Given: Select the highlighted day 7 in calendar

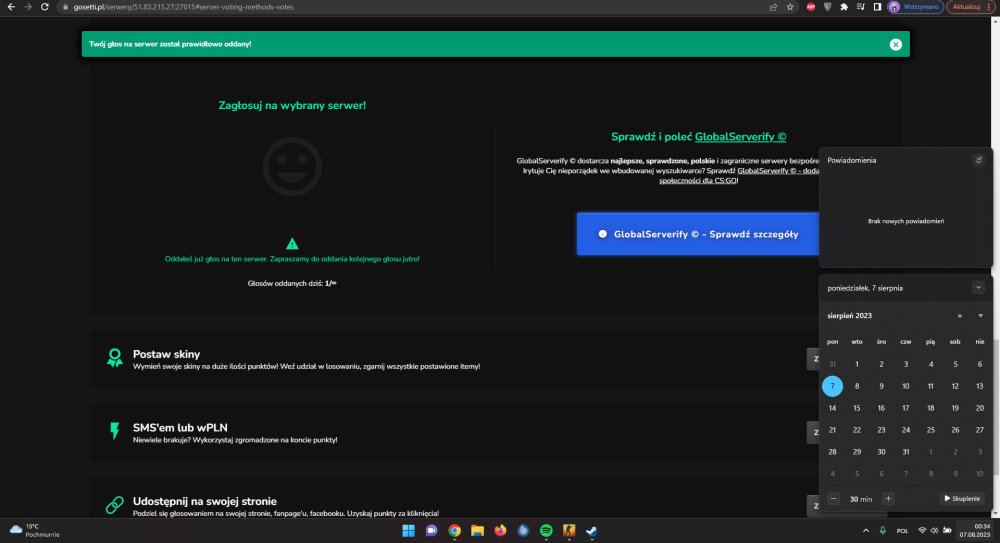Looking at the screenshot, I should click(x=832, y=386).
